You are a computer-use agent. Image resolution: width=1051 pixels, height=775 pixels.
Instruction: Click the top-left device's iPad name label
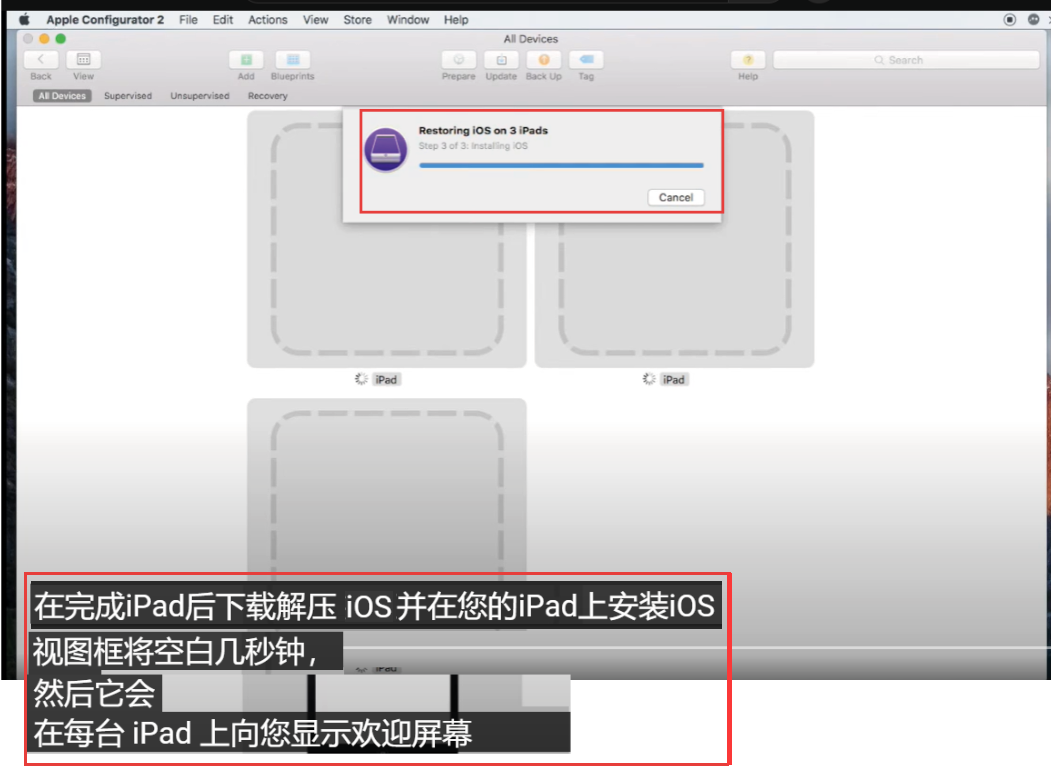[x=386, y=379]
